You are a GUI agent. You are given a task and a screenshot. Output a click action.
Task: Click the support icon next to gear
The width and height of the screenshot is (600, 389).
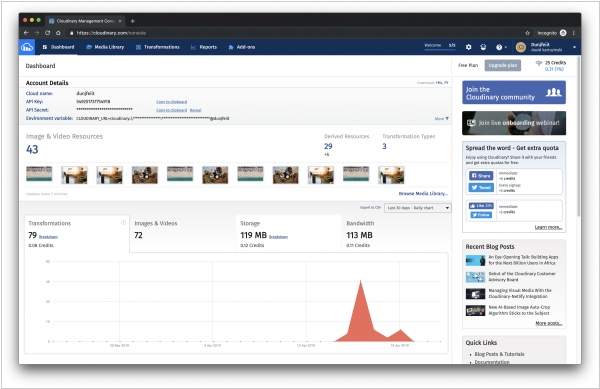pyautogui.click(x=483, y=47)
